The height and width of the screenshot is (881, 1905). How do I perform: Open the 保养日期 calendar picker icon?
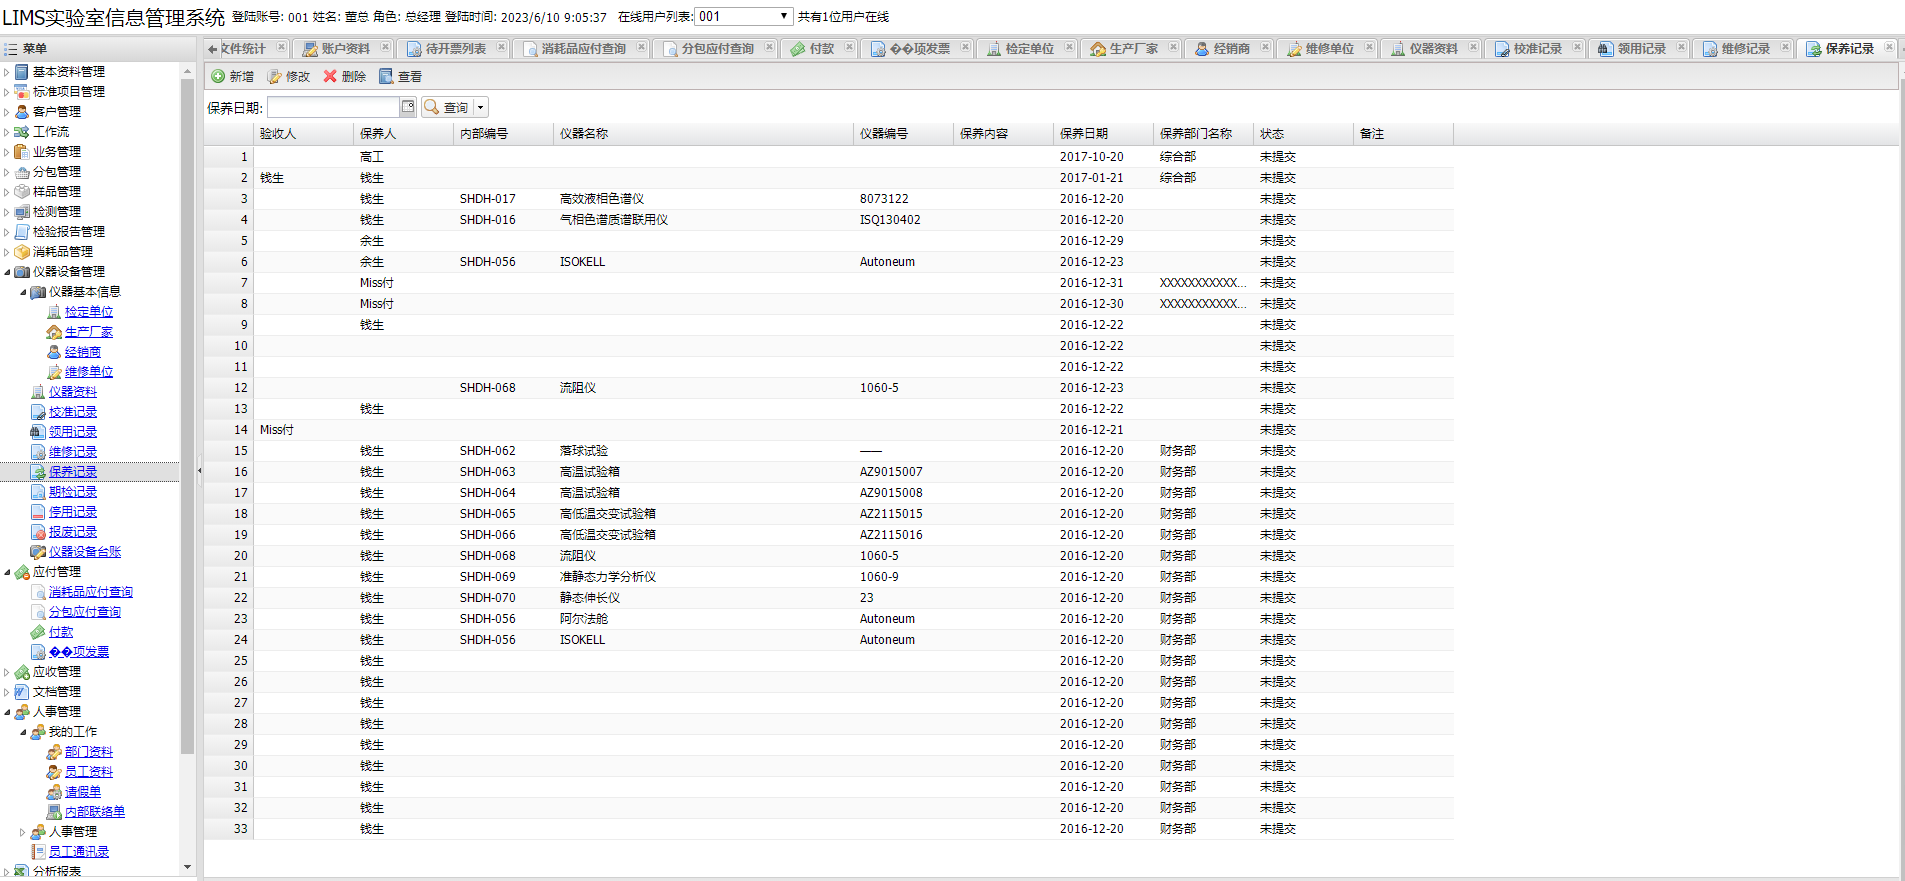(408, 107)
